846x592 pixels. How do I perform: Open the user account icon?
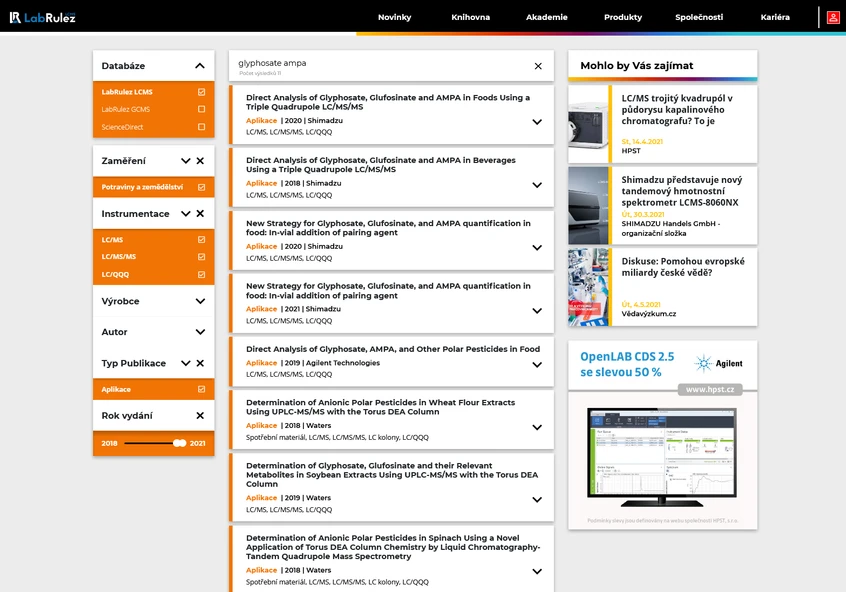(x=833, y=17)
